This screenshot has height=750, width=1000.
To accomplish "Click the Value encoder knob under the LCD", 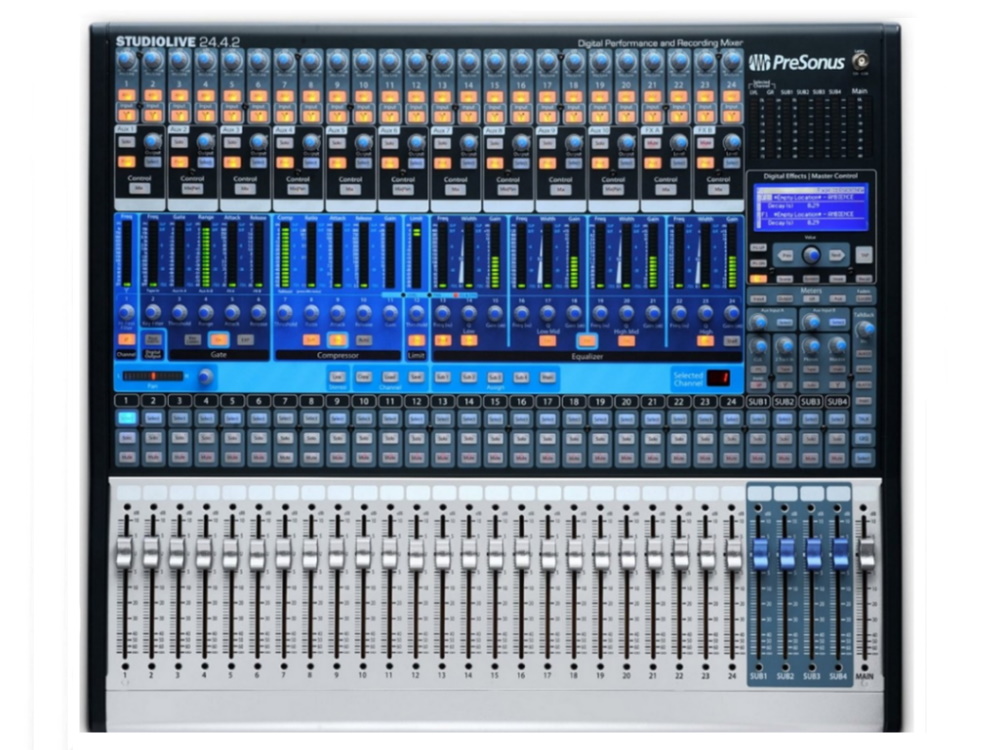I will [811, 255].
